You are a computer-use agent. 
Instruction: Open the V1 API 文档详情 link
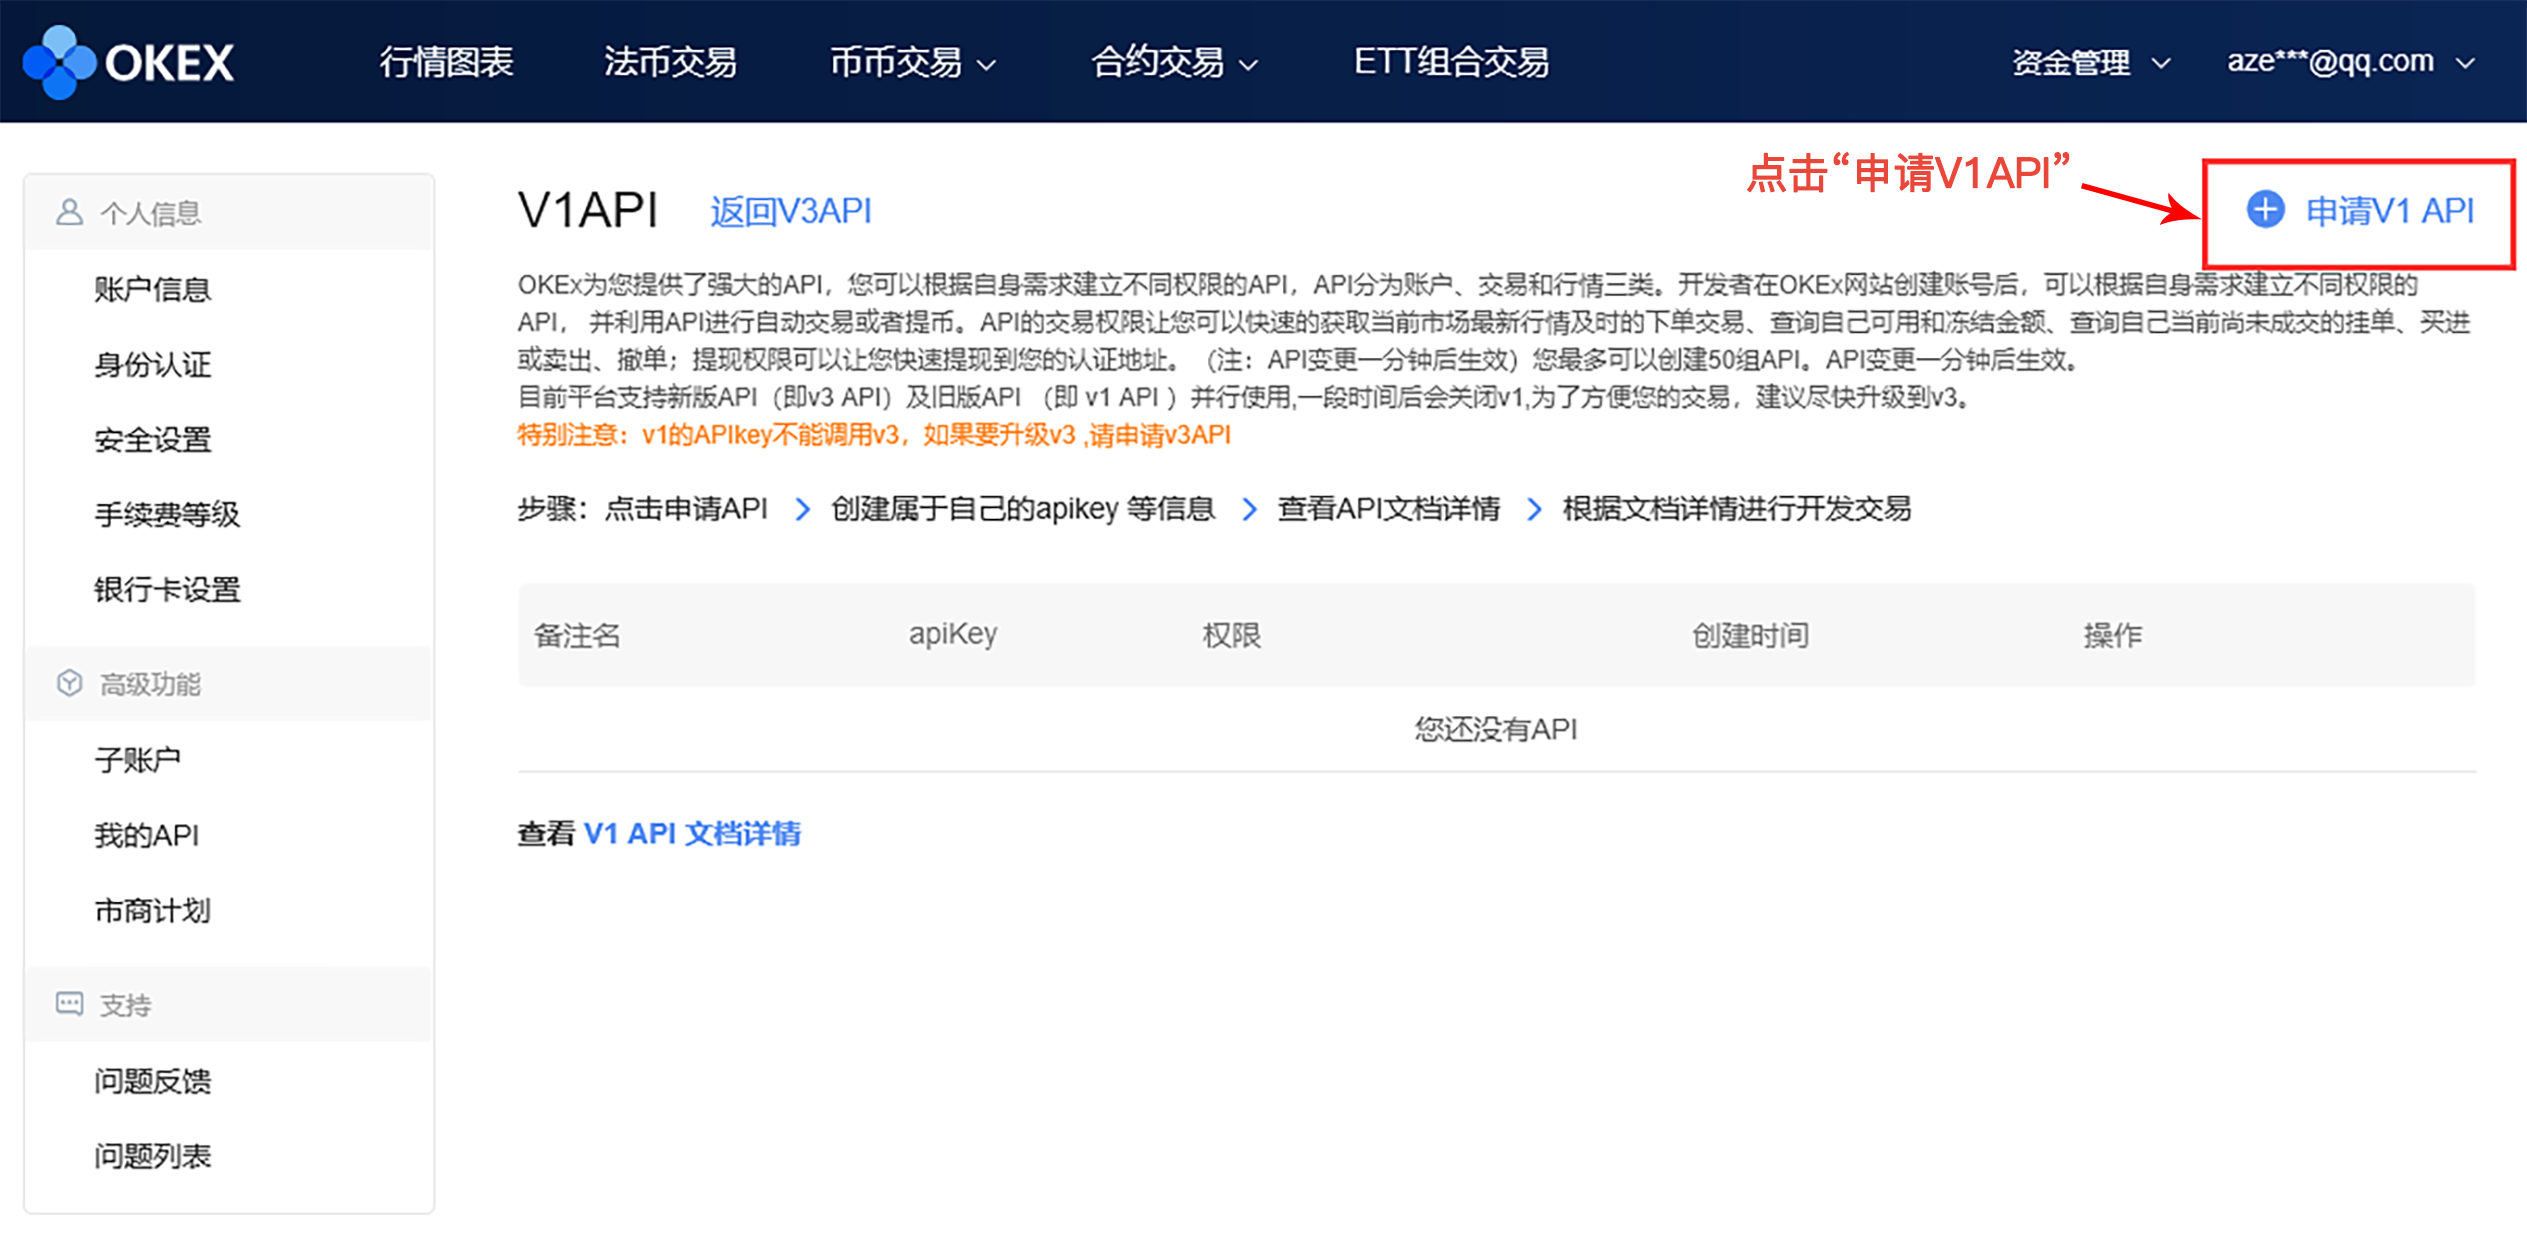692,833
